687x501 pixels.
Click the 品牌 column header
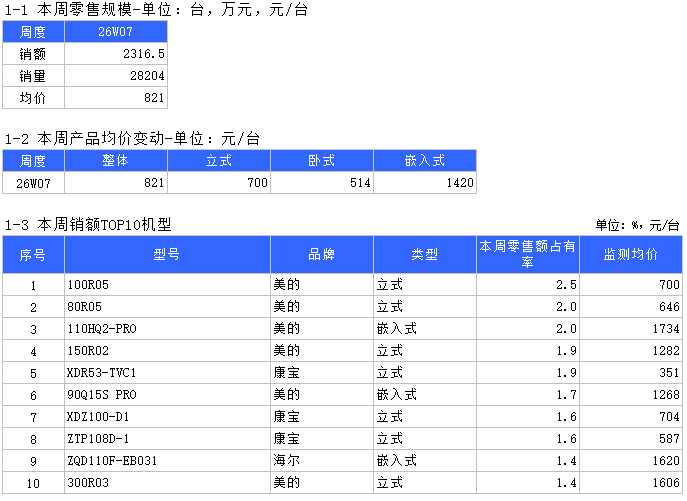click(x=322, y=255)
